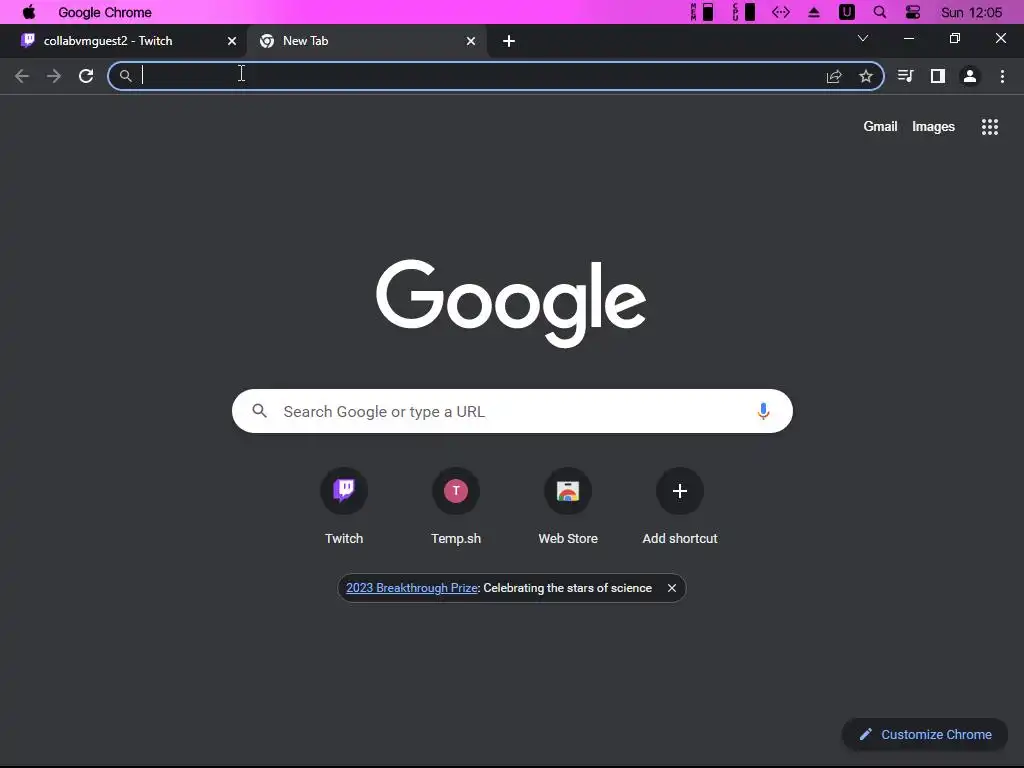Reload the page
Viewport: 1024px width, 768px height.
pyautogui.click(x=86, y=76)
